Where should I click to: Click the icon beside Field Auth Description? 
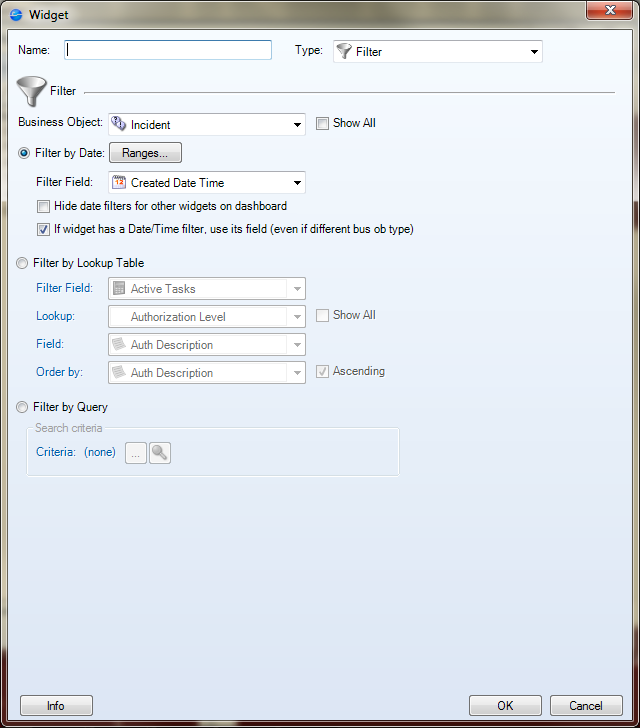tap(119, 344)
